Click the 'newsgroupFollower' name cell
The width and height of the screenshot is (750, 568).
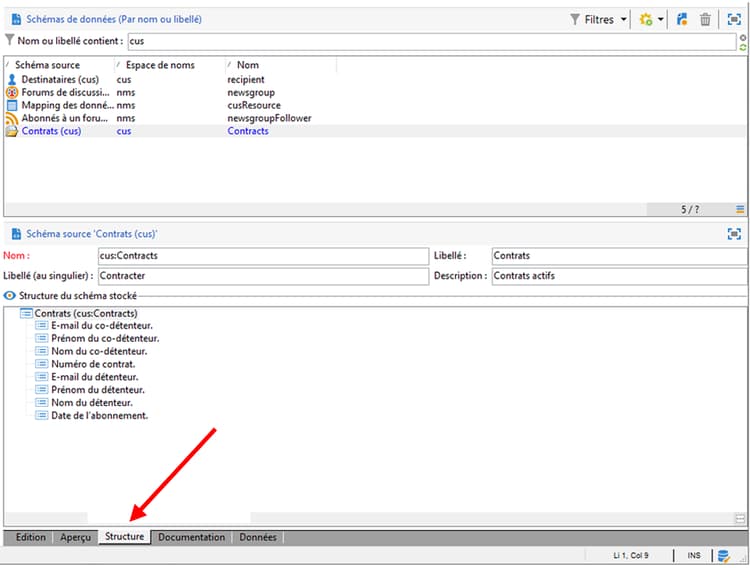[x=269, y=118]
